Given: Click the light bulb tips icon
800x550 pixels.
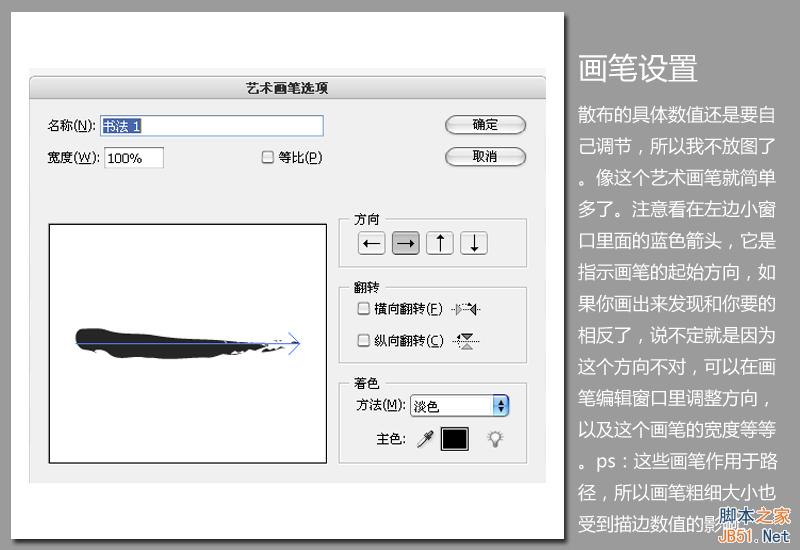Looking at the screenshot, I should pos(495,439).
